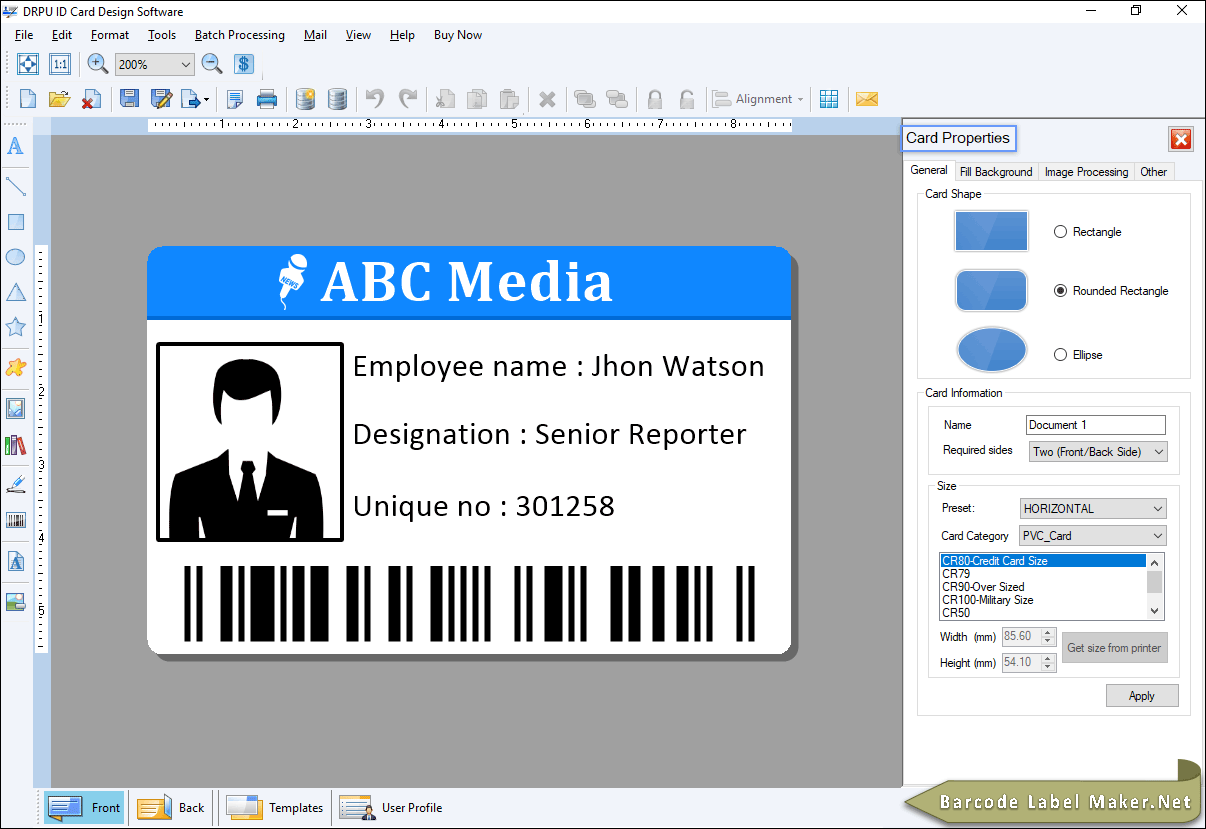The image size is (1206, 829).
Task: Select CR79 in the size list
Action: (x=1042, y=574)
